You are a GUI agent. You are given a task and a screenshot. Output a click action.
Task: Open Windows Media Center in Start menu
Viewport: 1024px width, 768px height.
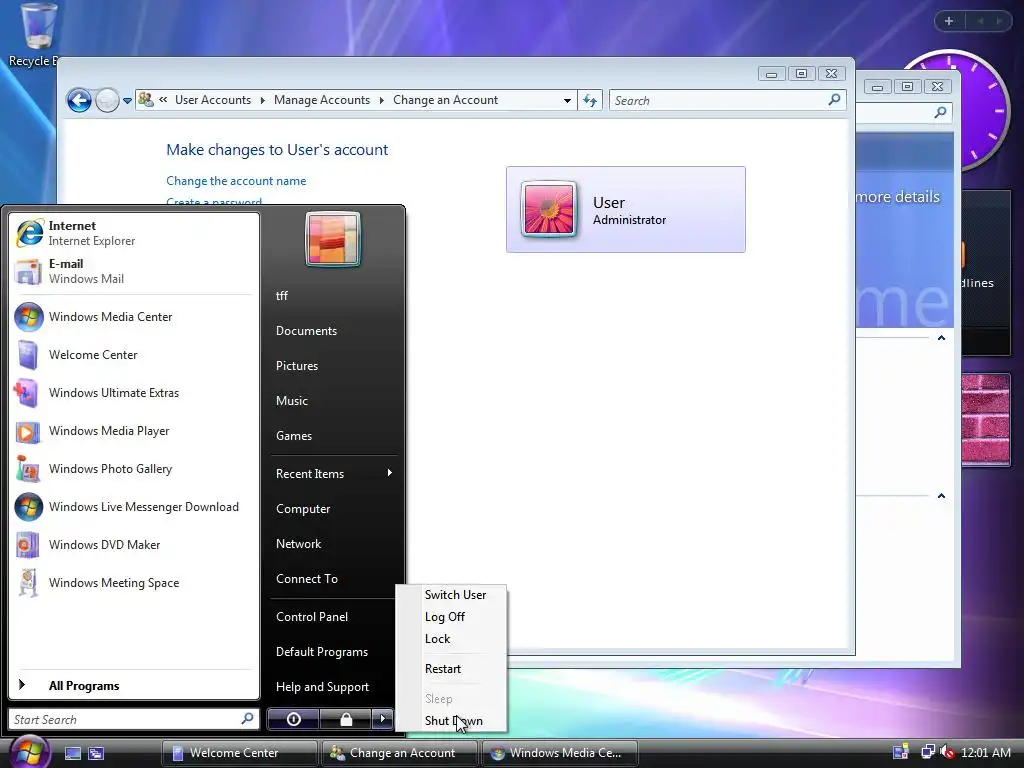click(134, 317)
